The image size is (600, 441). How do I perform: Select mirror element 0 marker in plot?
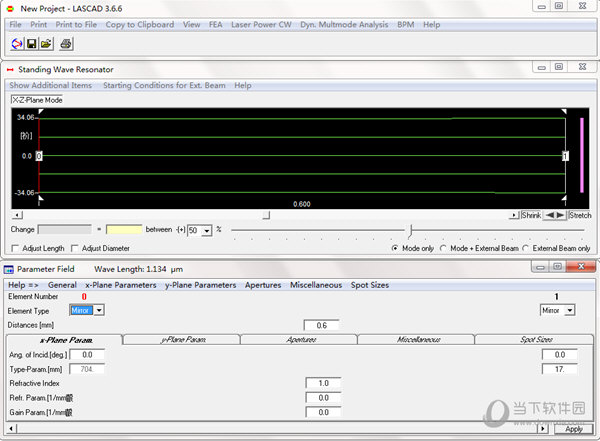[39, 156]
